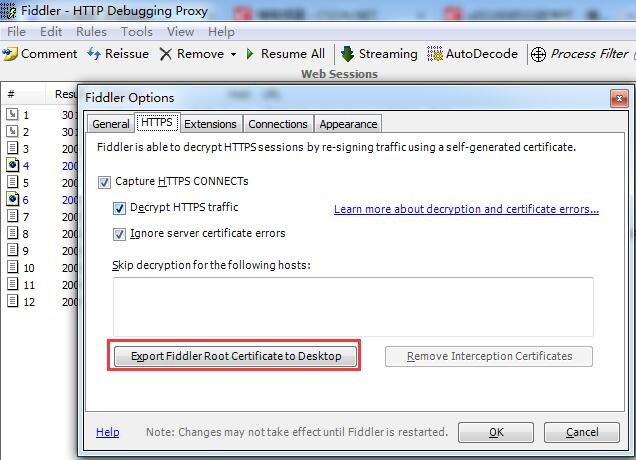Click the Help link in Fiddler Options
The height and width of the screenshot is (460, 636).
[x=107, y=432]
